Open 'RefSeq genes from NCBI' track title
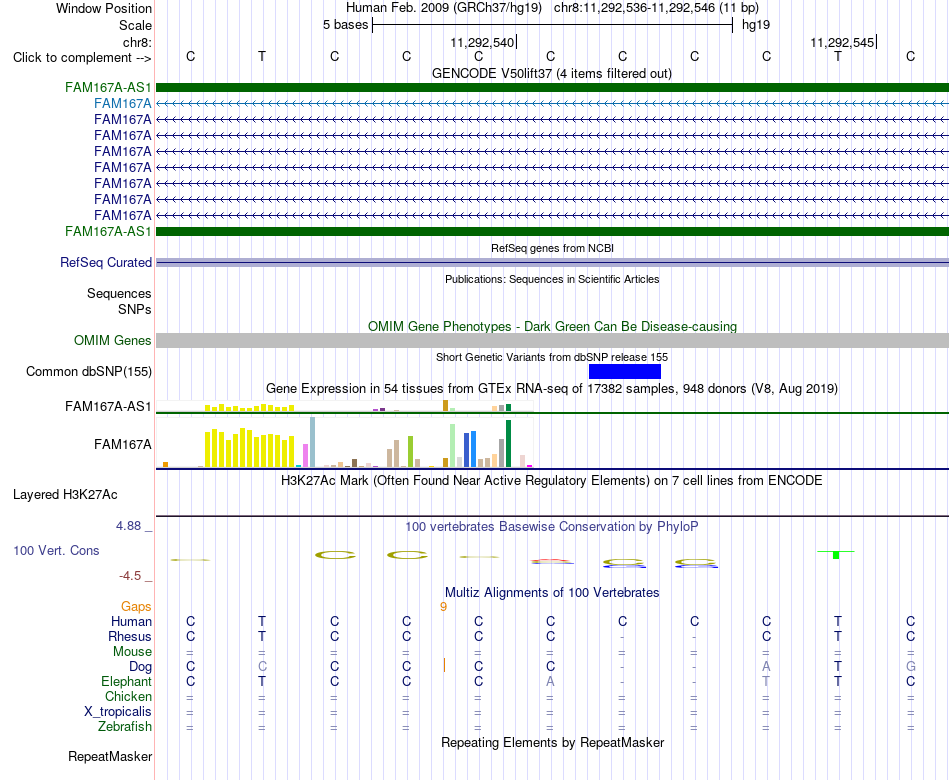Viewport: 950px width, 780px height. click(x=552, y=248)
